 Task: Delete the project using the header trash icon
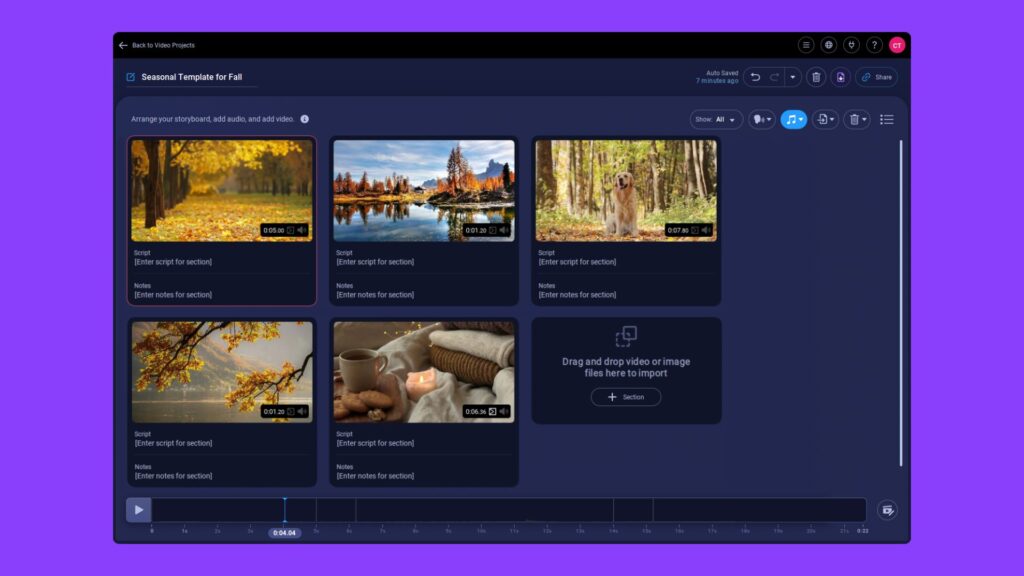(x=816, y=77)
